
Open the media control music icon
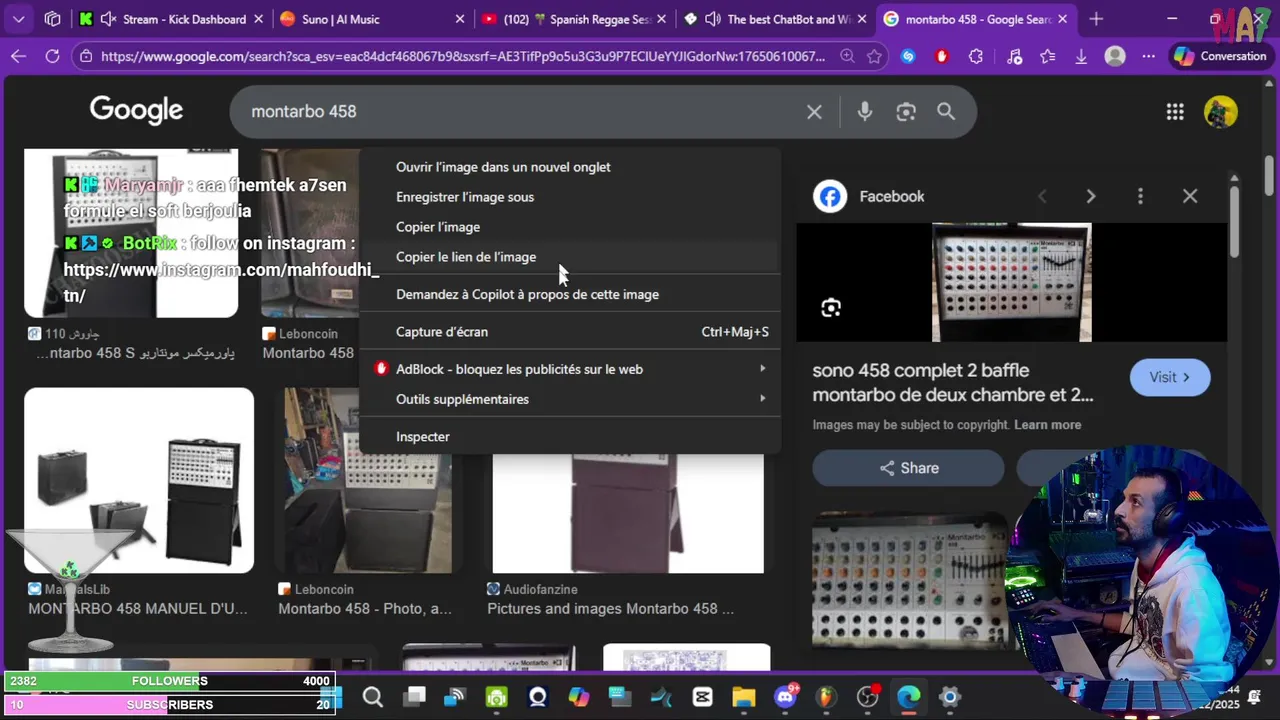1014,57
